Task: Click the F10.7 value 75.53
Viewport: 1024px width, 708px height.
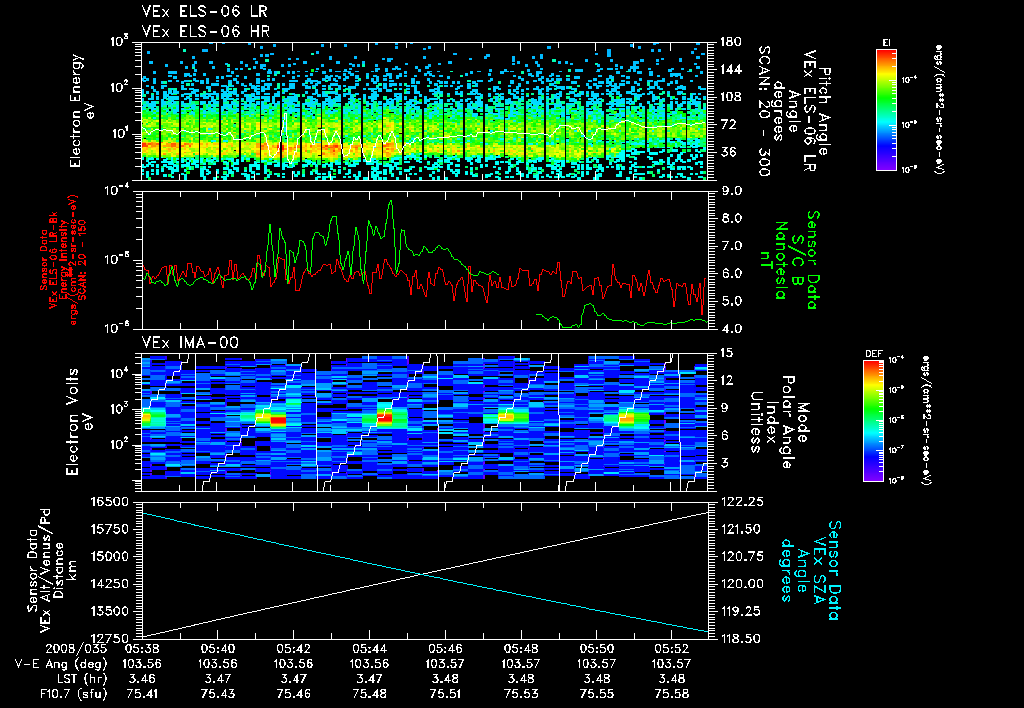Action: (520, 694)
